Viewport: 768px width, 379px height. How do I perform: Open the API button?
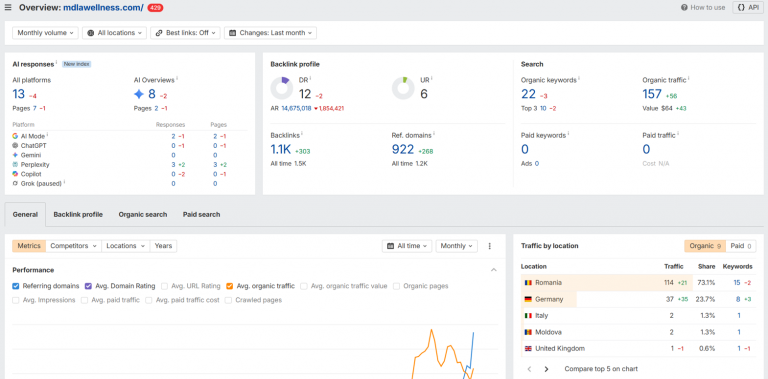pyautogui.click(x=747, y=7)
